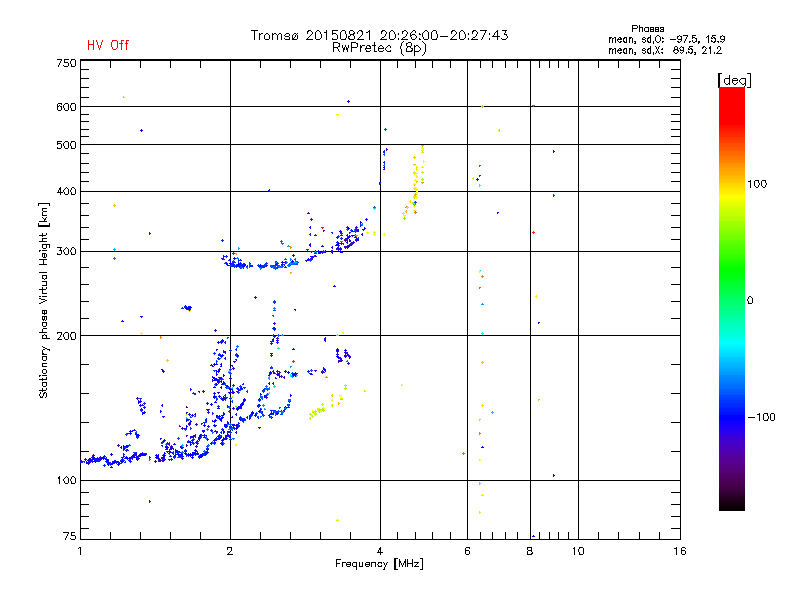This screenshot has height=600, width=800.
Task: Click the x-axis tick label '8'
Action: (x=530, y=551)
